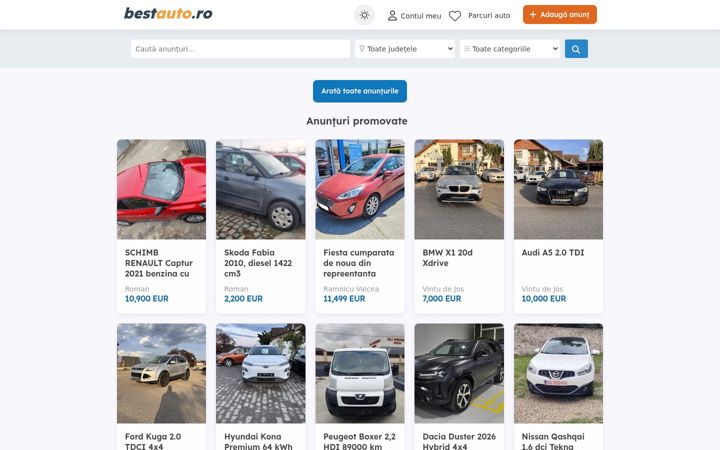Click the 2,200 EUR price

243,298
